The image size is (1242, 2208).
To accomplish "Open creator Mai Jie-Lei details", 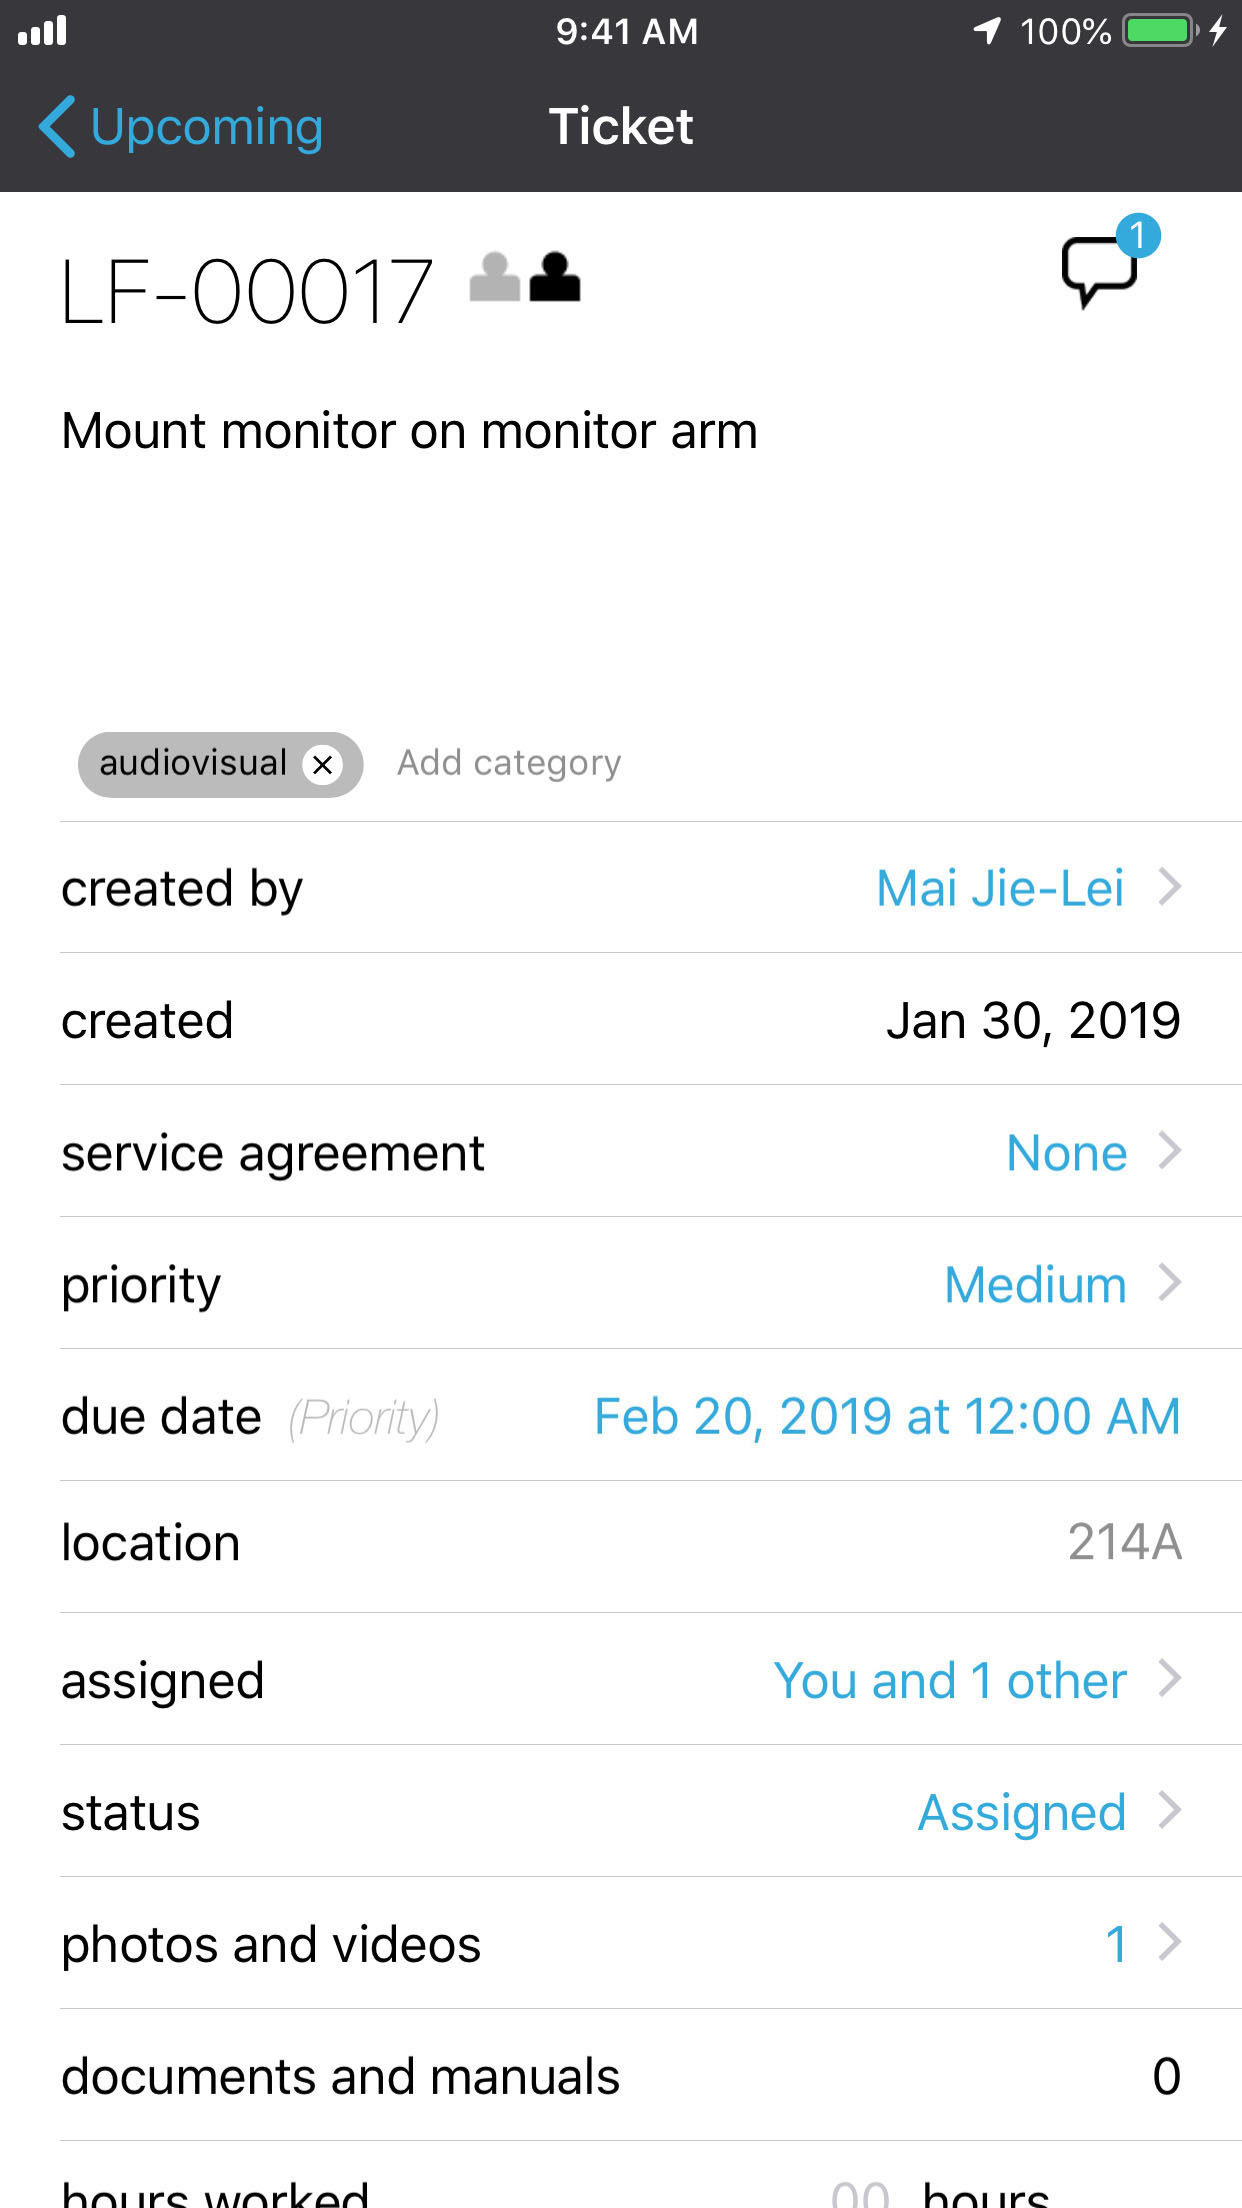I will (1000, 888).
